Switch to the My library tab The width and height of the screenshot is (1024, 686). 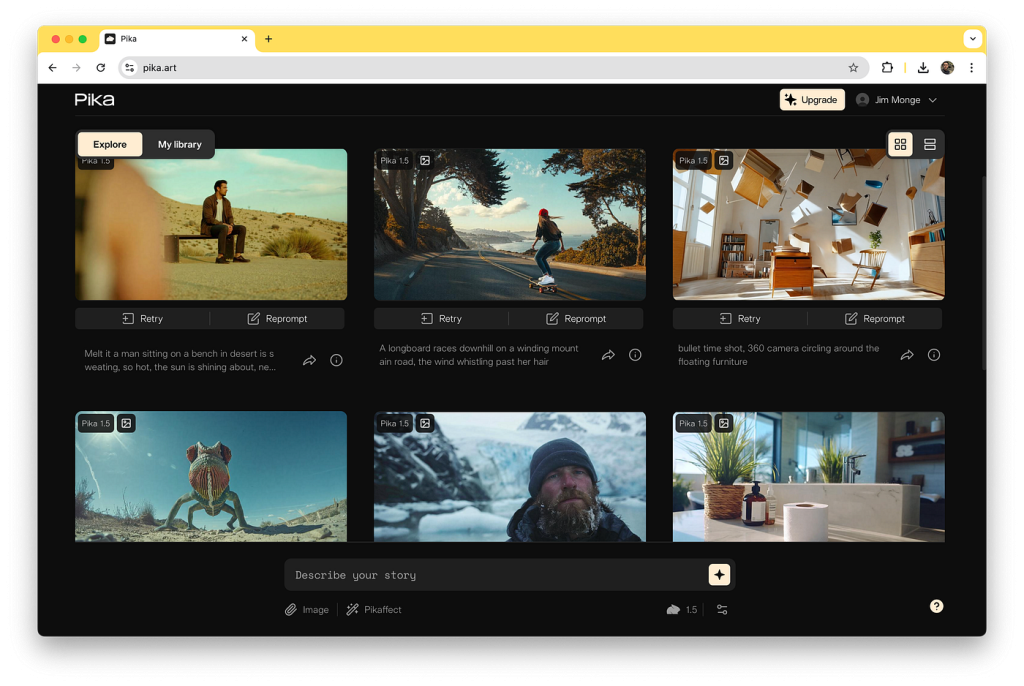pos(180,145)
